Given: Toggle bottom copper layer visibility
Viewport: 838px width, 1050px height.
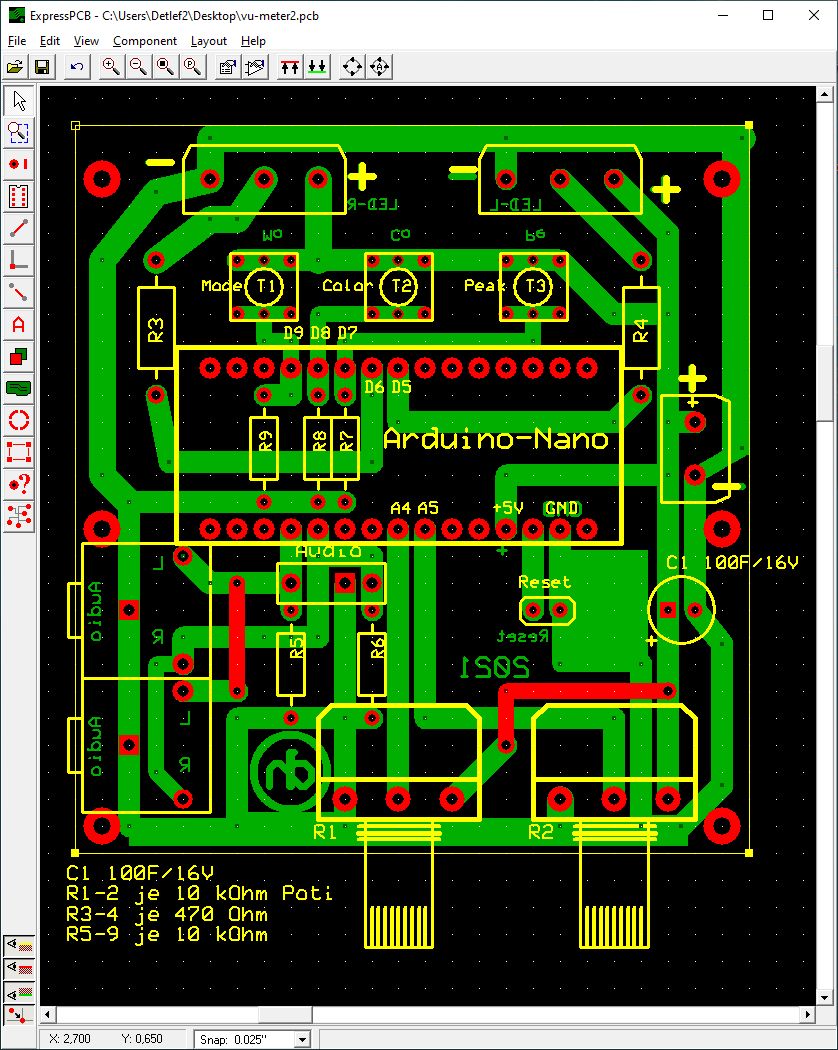Looking at the screenshot, I should coord(19,992).
